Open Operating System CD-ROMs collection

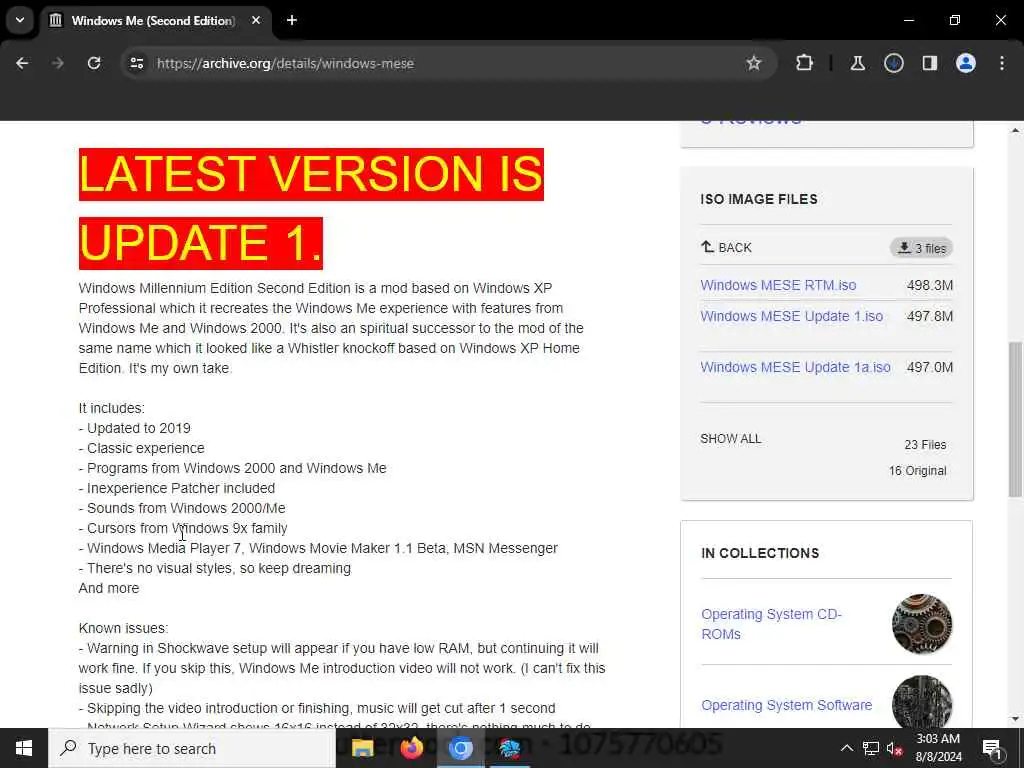click(771, 624)
